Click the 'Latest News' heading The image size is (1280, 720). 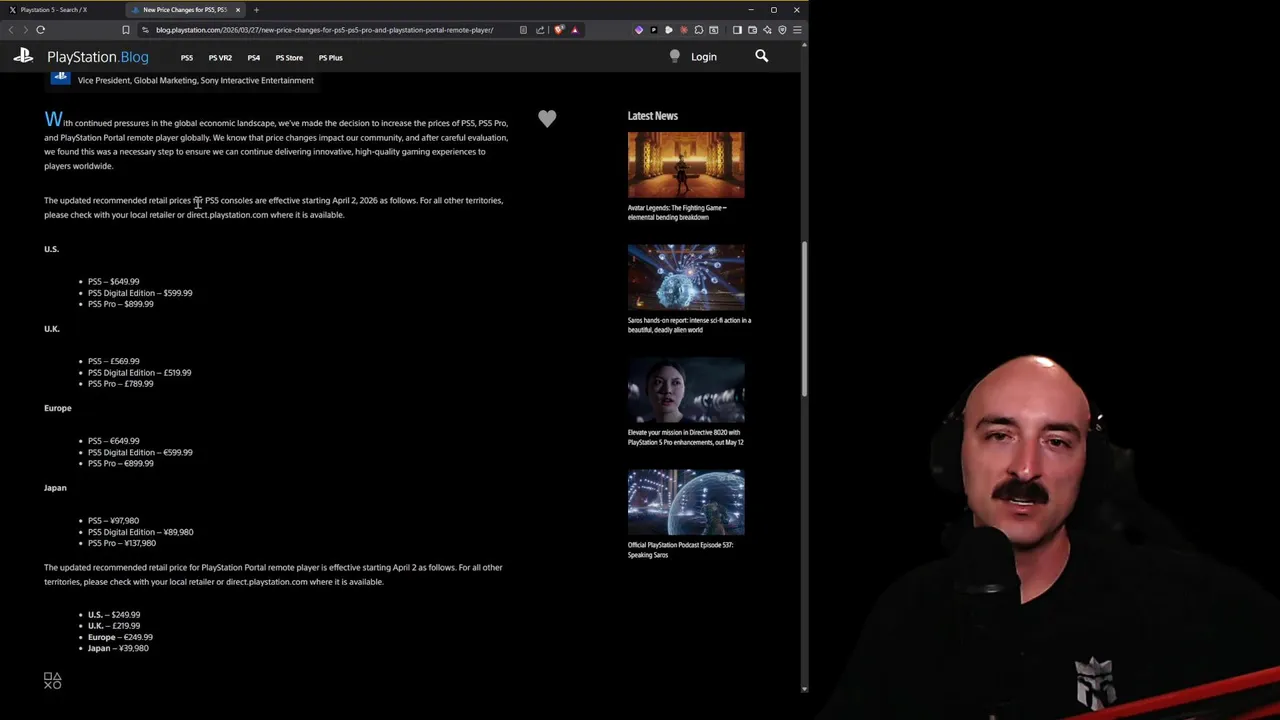click(x=653, y=116)
